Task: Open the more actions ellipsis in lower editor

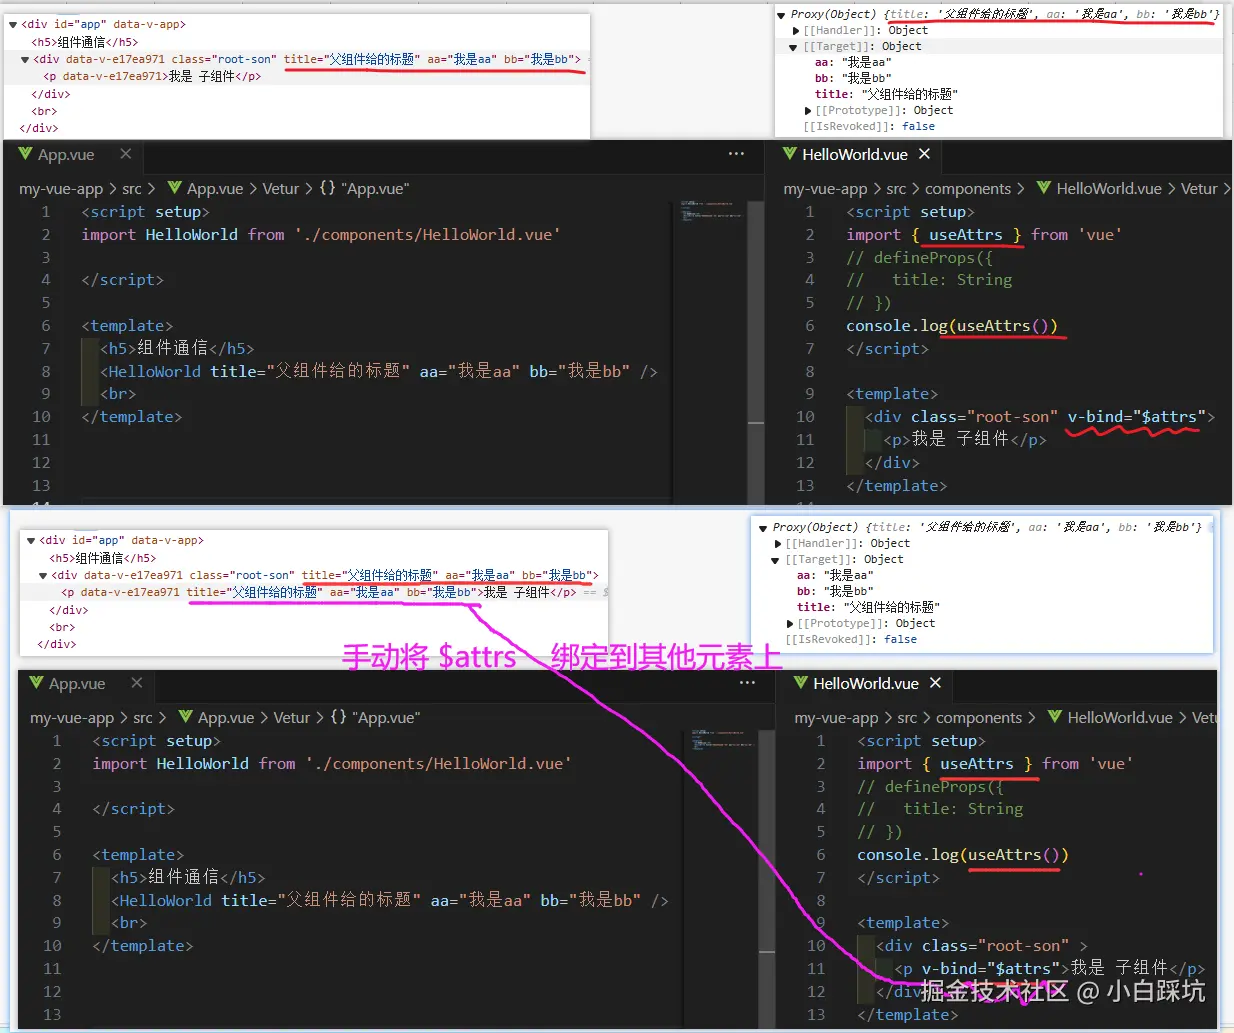Action: (747, 683)
